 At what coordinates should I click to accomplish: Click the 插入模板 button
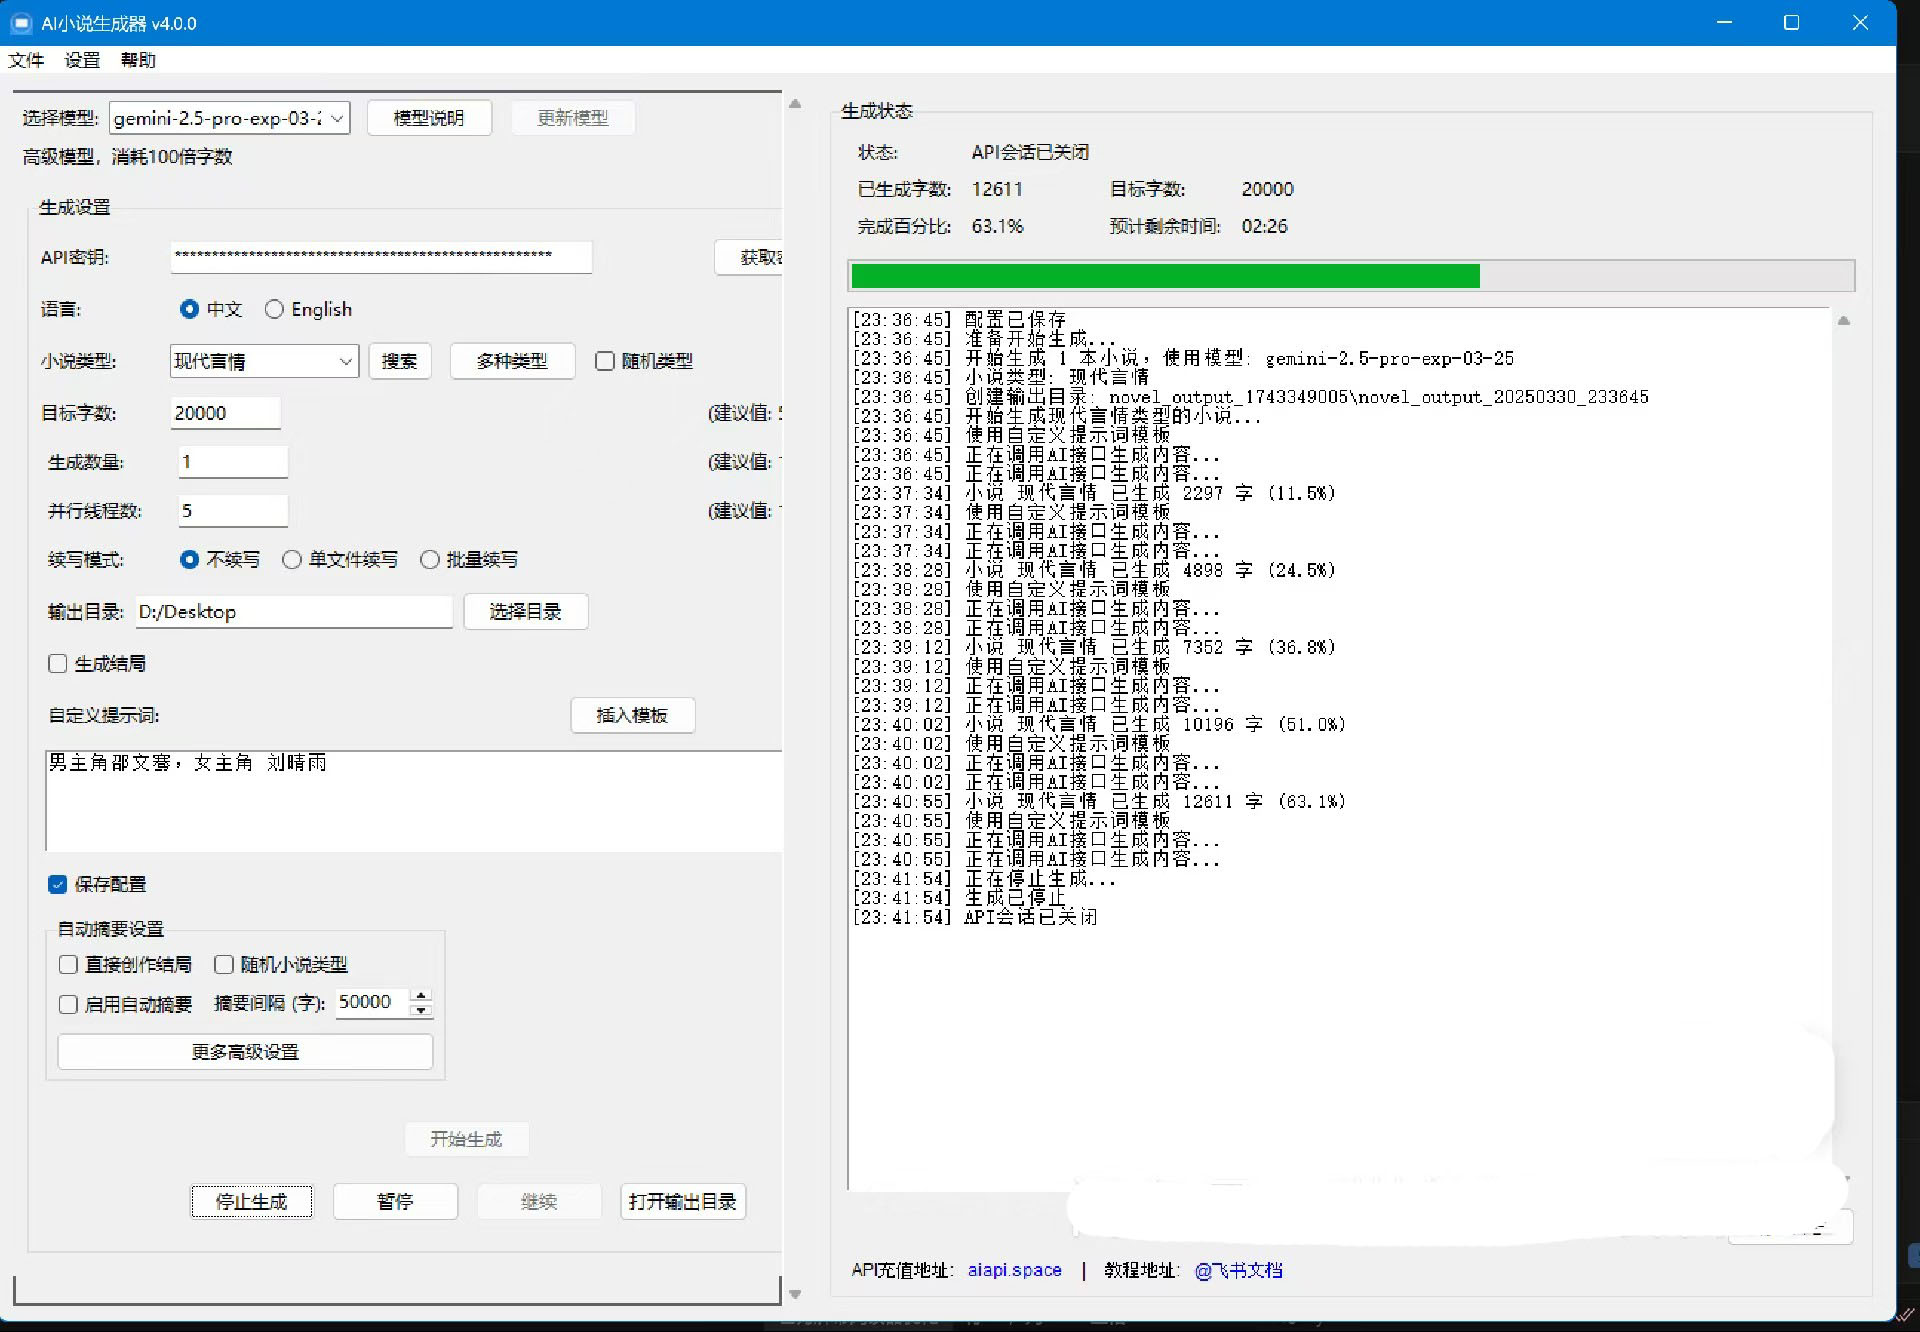pyautogui.click(x=632, y=715)
